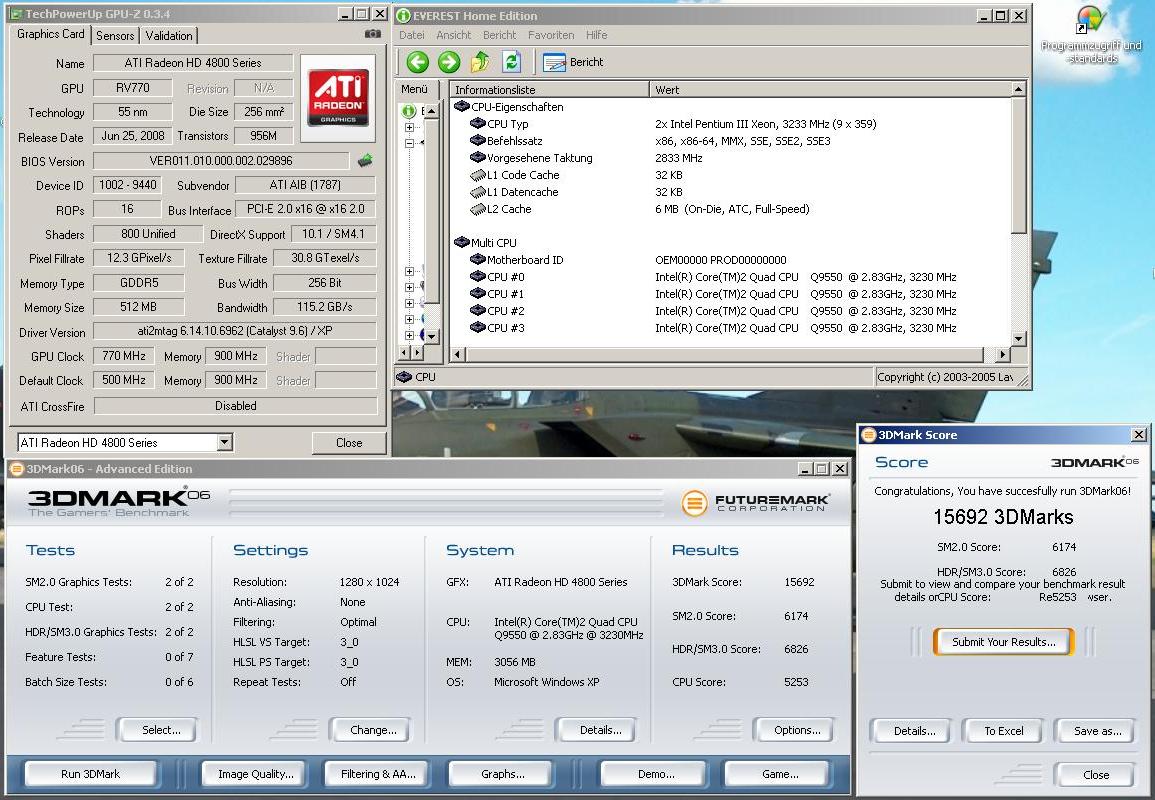Screen dimensions: 1155x800
Task: Click the Demo... button
Action: [656, 773]
